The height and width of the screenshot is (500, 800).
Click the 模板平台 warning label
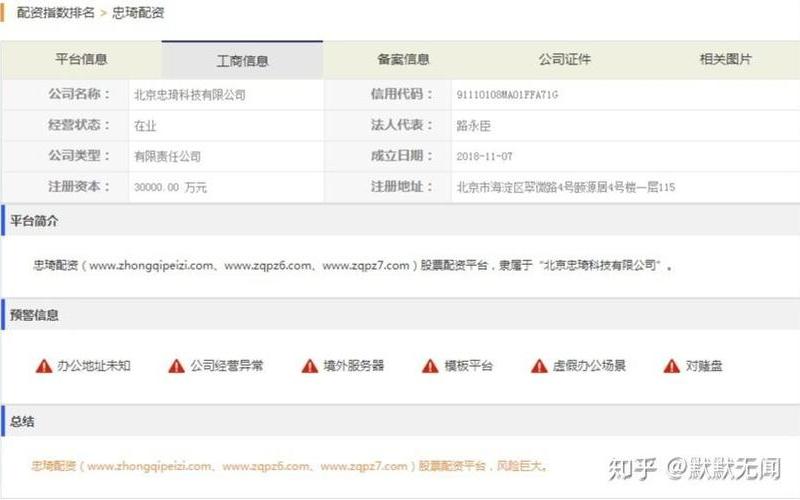point(468,366)
